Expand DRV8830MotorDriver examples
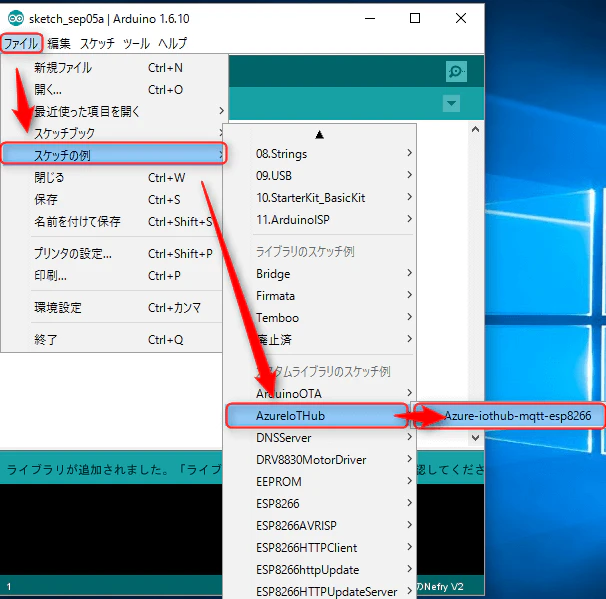 (320, 459)
